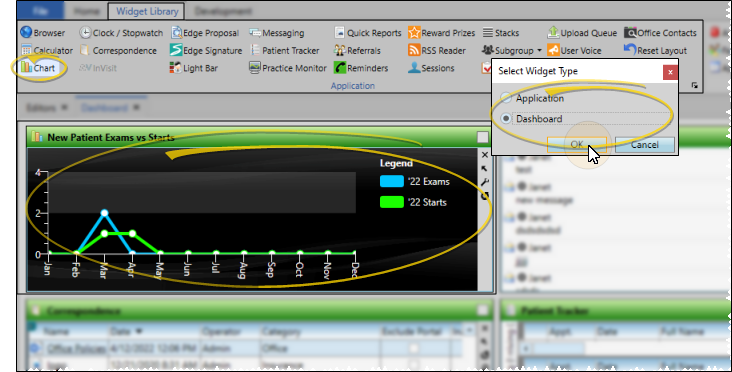The height and width of the screenshot is (372, 732).
Task: Open the Upload Queue widget
Action: [582, 33]
